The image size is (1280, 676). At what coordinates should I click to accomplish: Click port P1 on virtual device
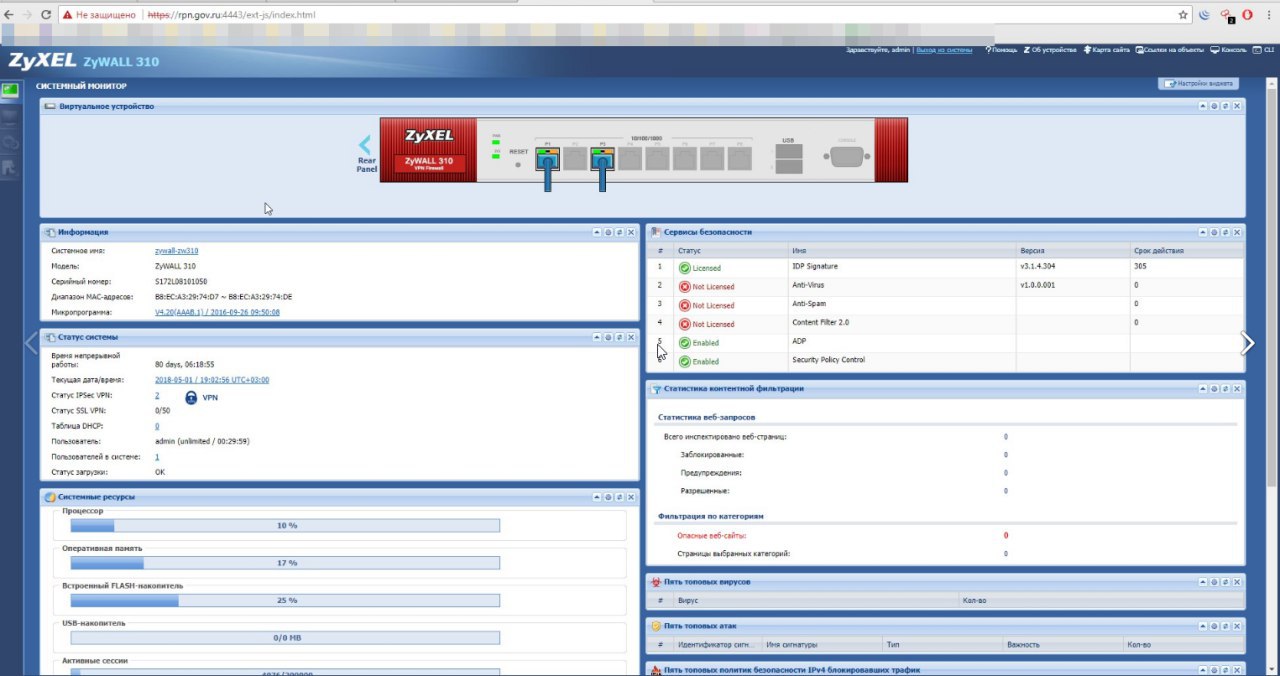(547, 158)
